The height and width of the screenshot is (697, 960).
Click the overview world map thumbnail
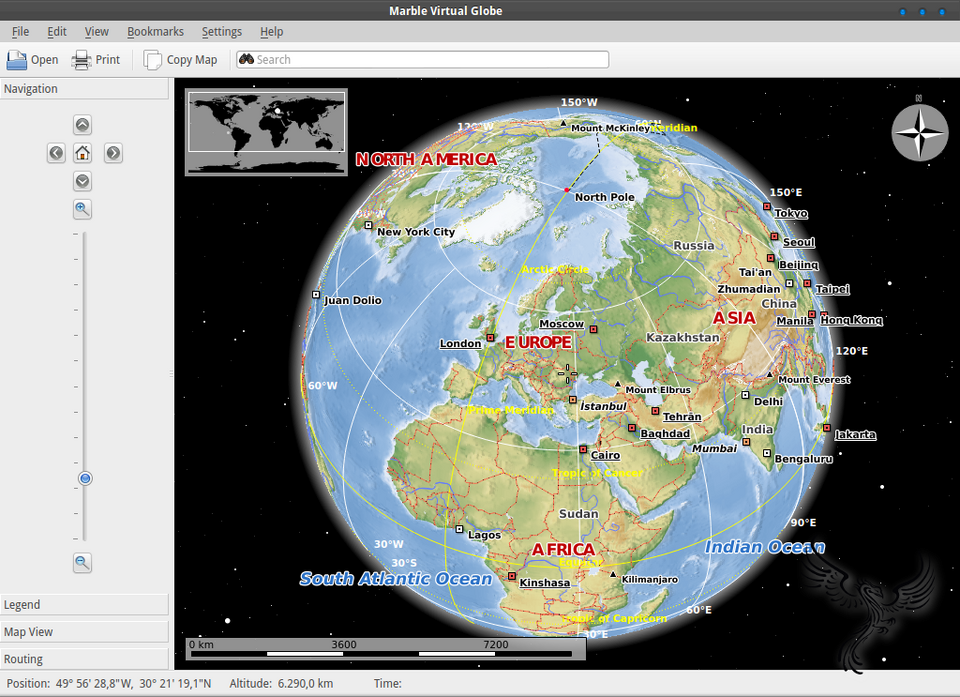(265, 129)
